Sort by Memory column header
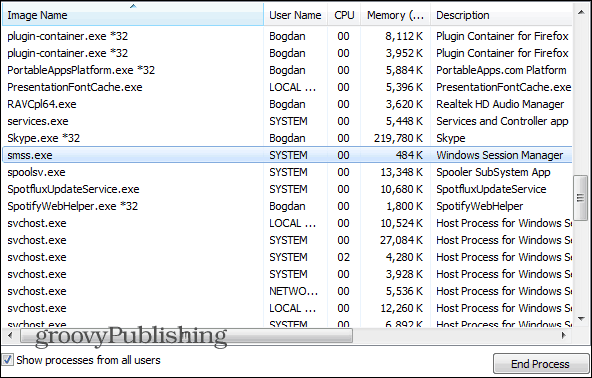Image resolution: width=592 pixels, height=378 pixels. click(x=395, y=15)
